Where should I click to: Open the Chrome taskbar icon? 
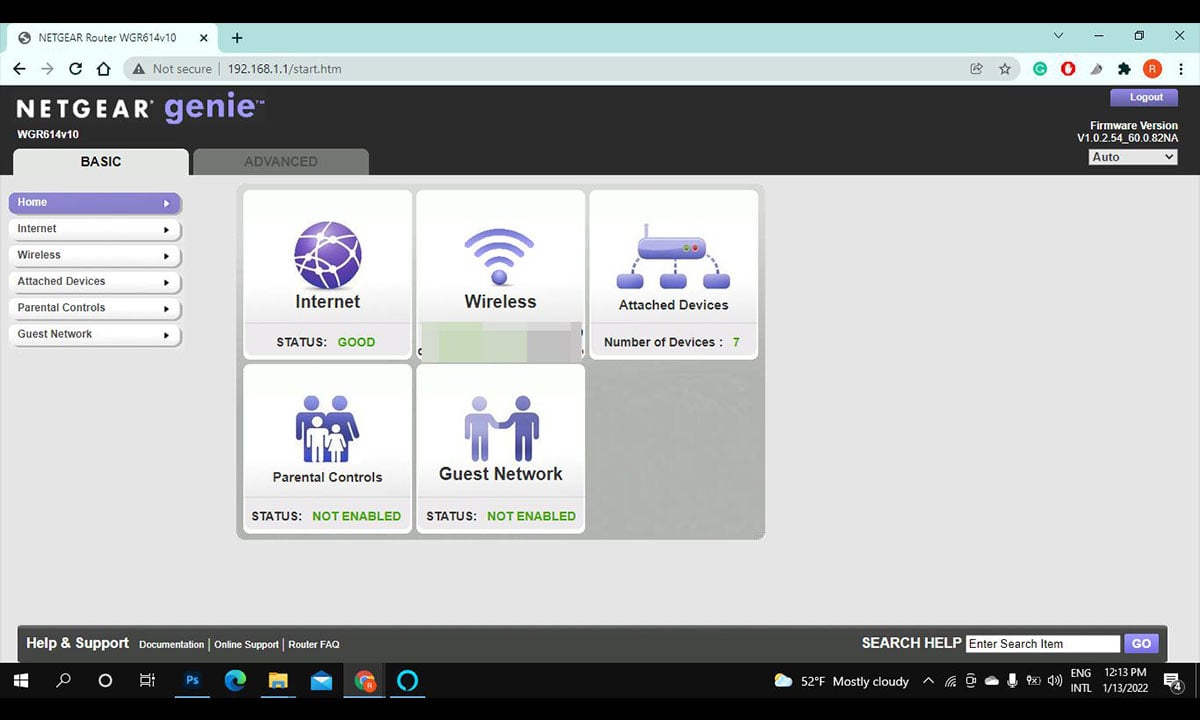click(x=364, y=681)
